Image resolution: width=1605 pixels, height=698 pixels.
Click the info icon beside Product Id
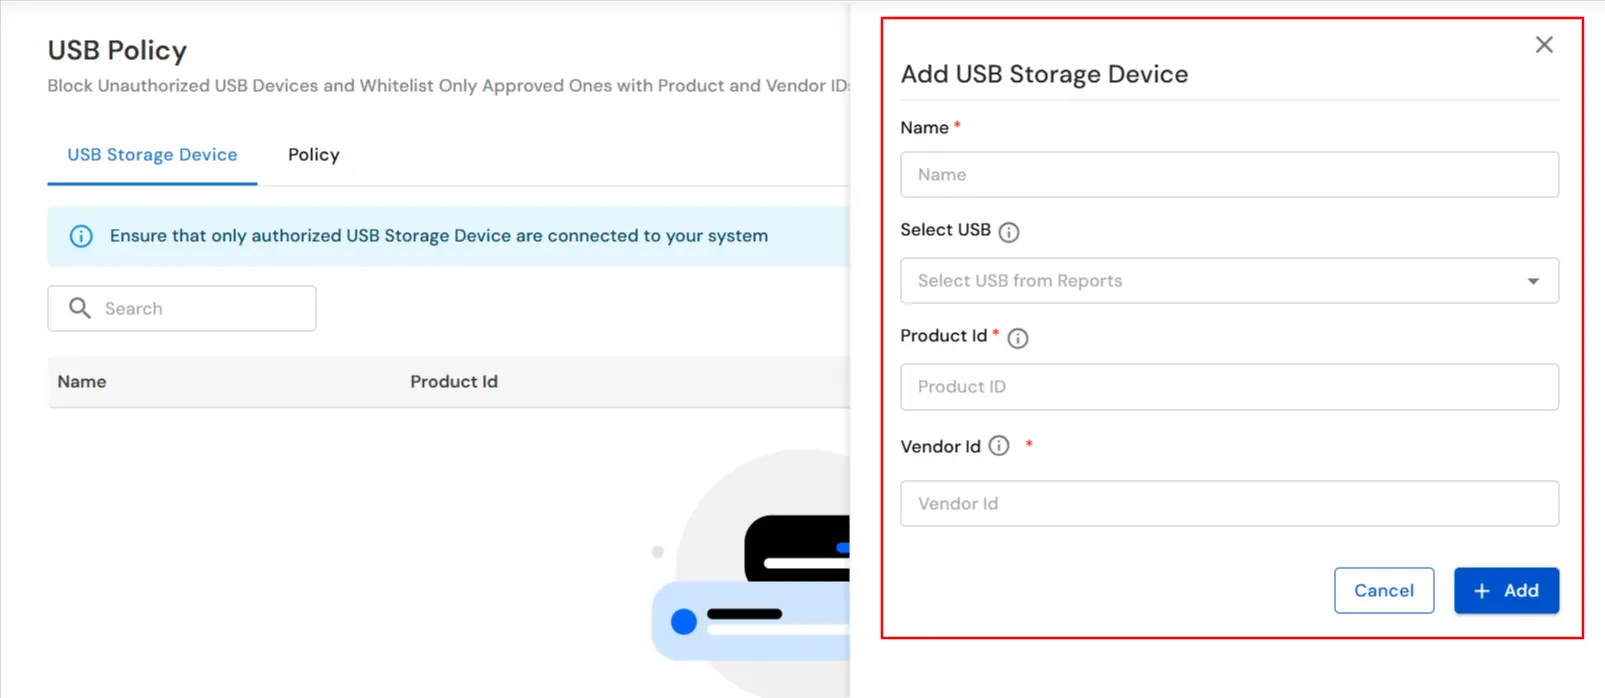1018,338
